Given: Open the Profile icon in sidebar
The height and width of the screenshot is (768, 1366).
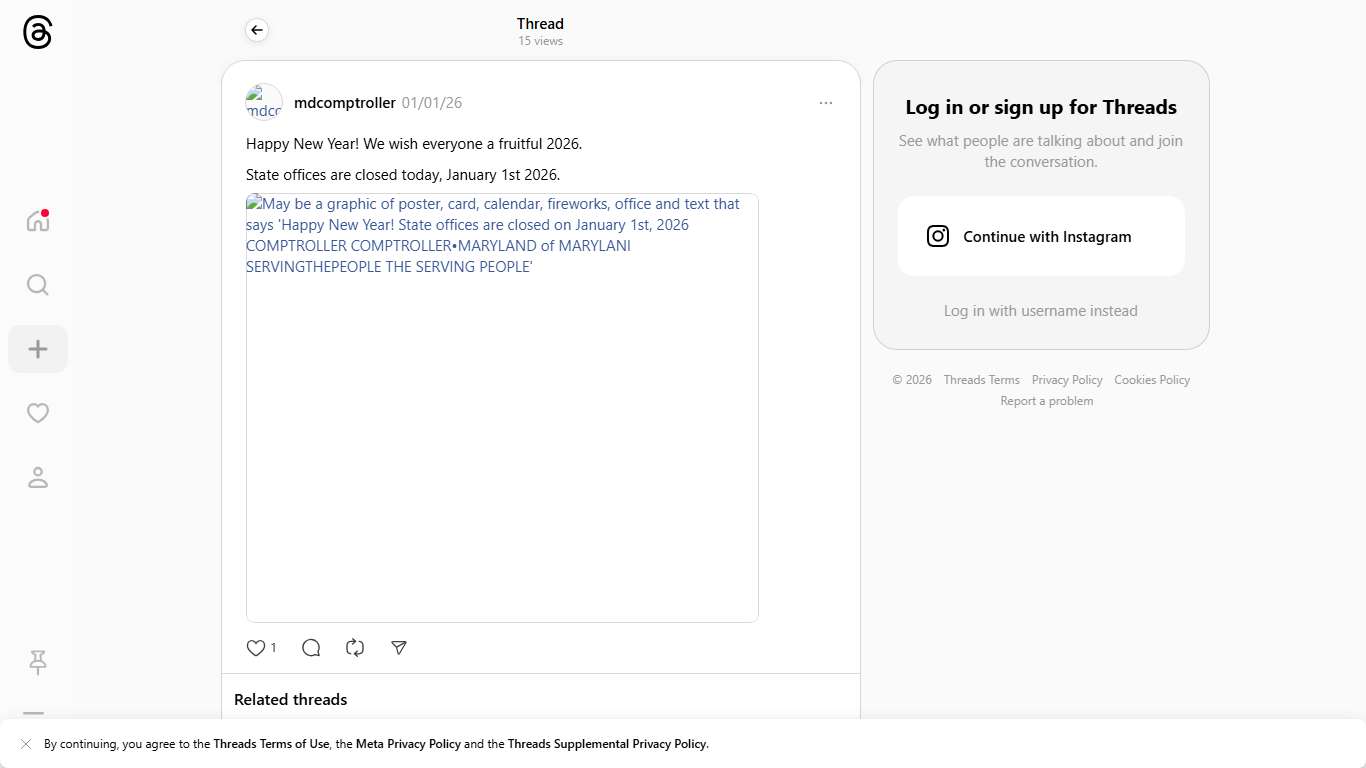Looking at the screenshot, I should click(x=38, y=478).
